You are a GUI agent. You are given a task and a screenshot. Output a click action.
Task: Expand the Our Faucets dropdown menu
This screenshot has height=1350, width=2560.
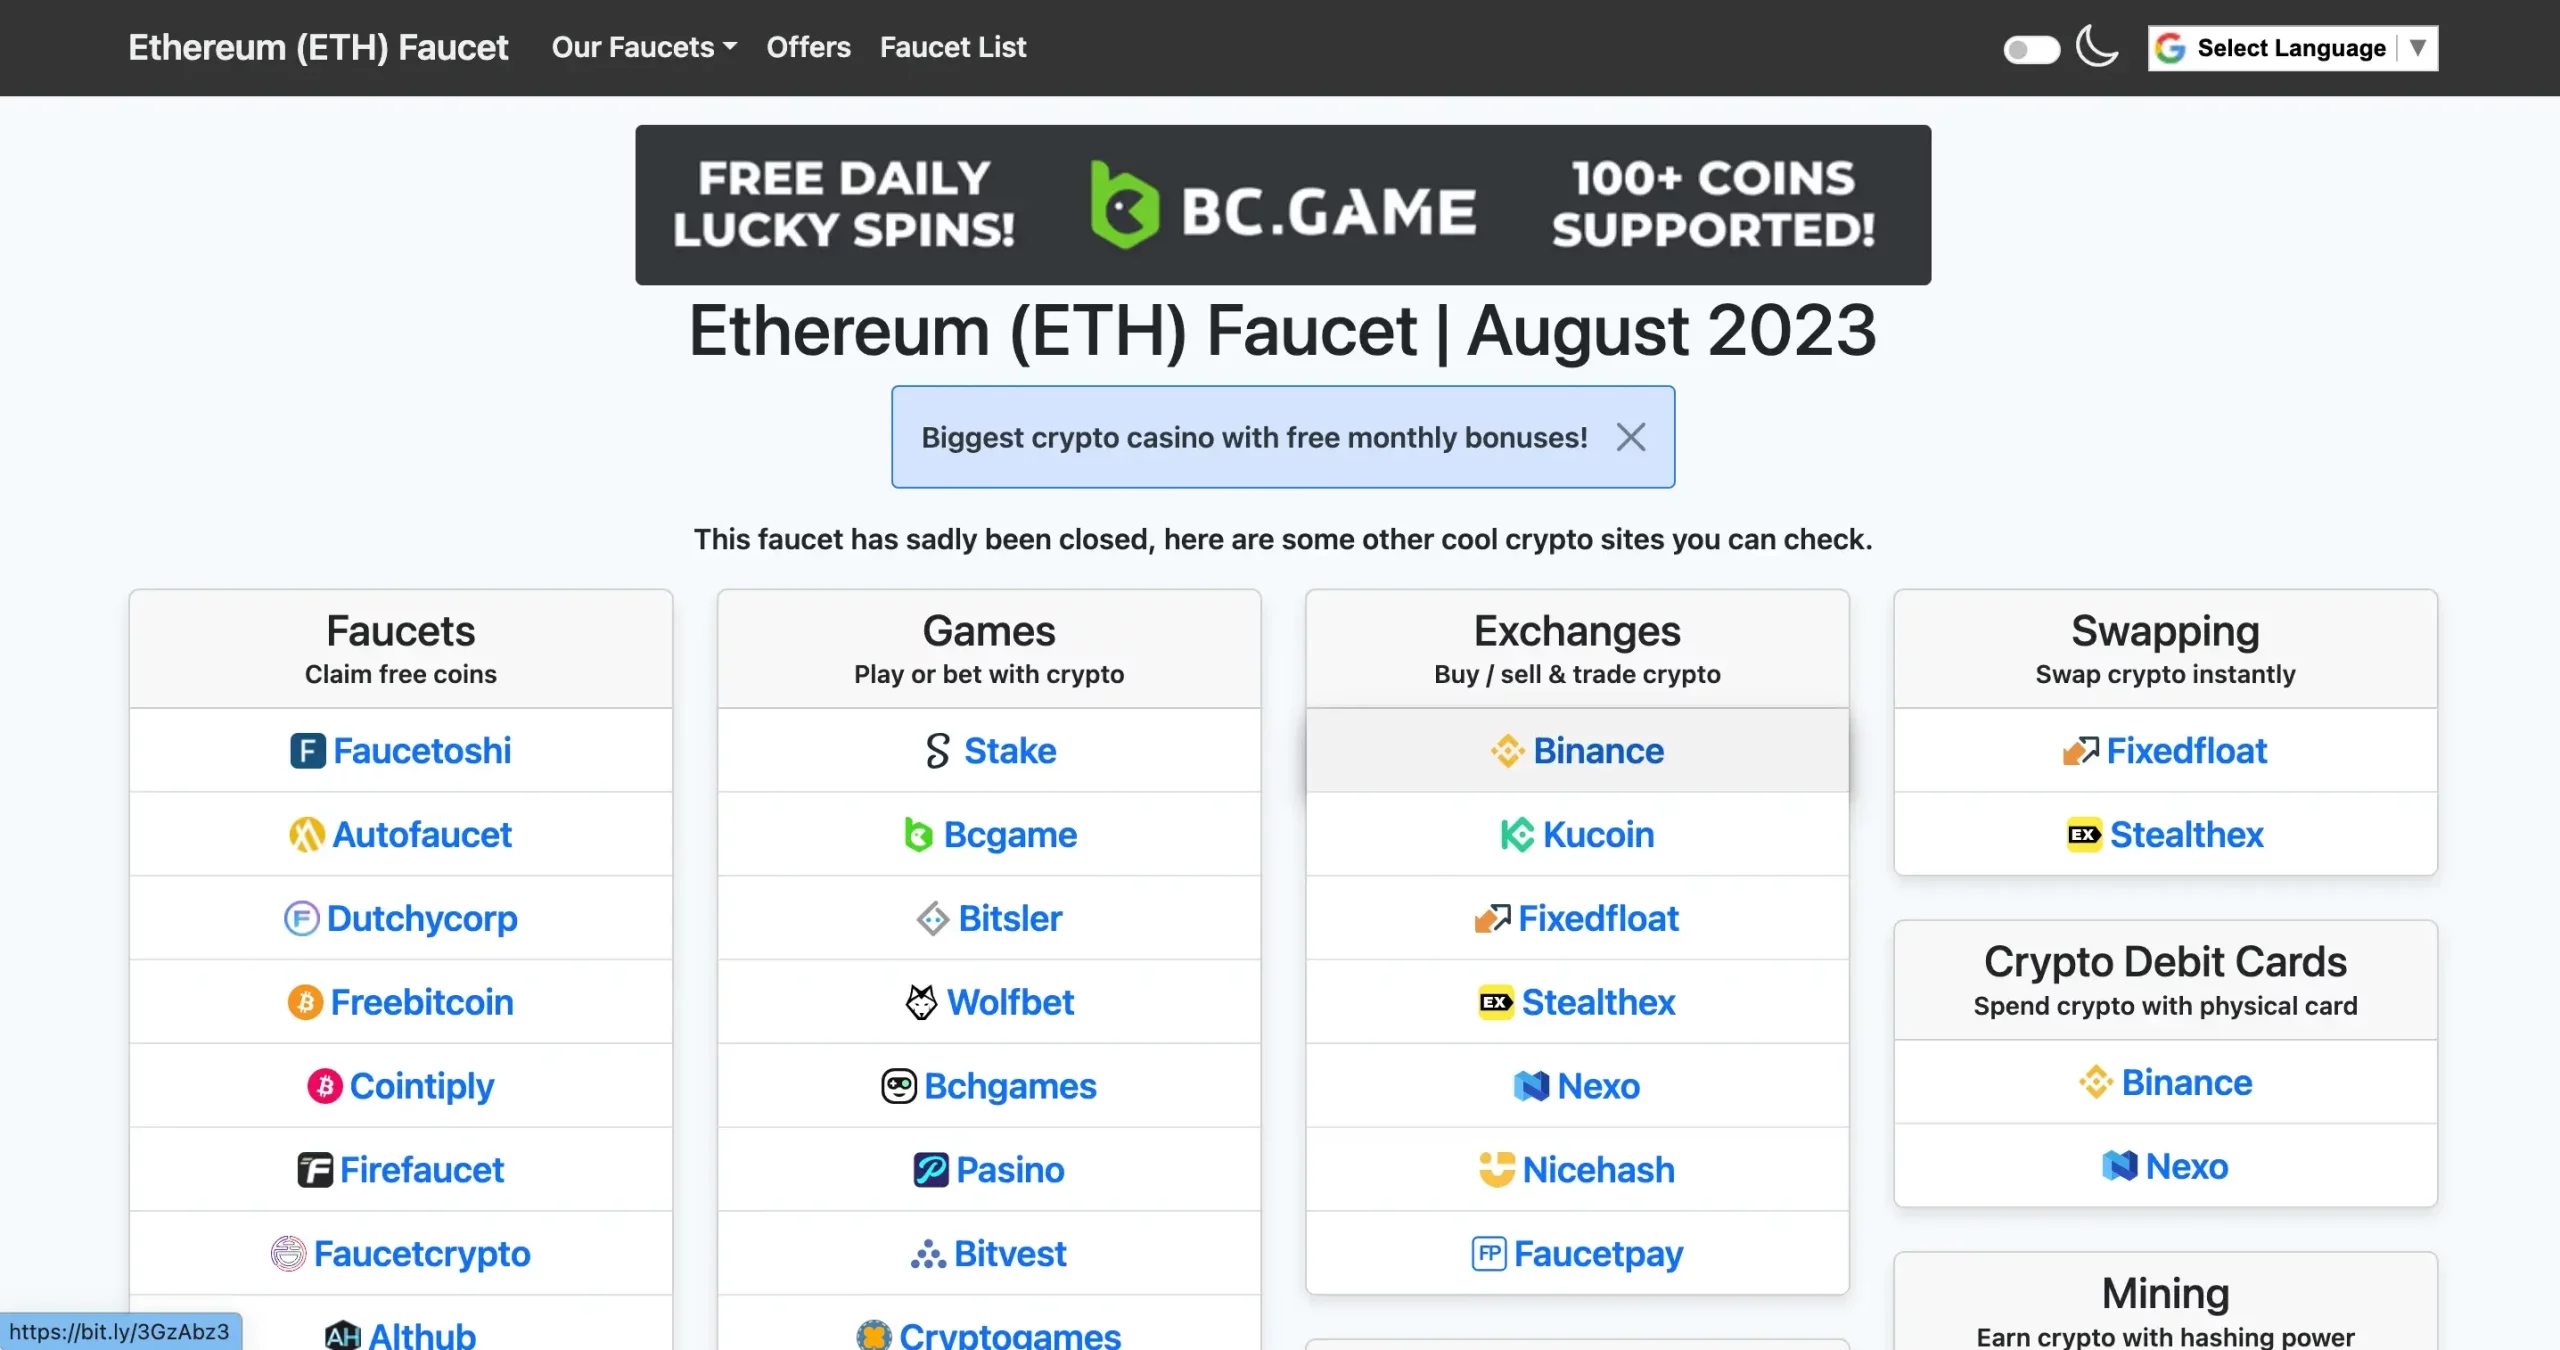(x=643, y=47)
